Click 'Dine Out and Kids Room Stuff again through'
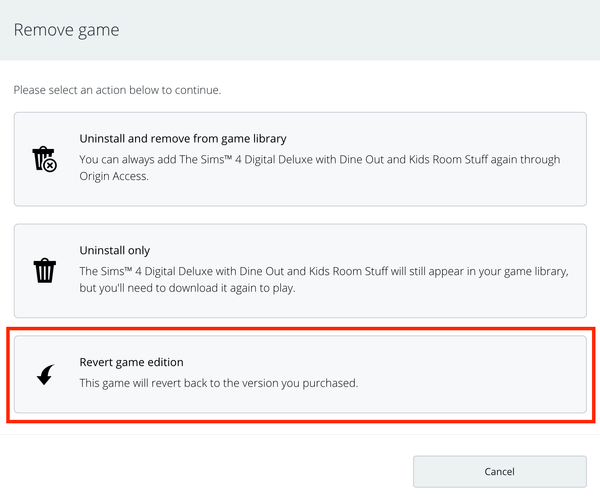The image size is (600, 496). (x=450, y=159)
